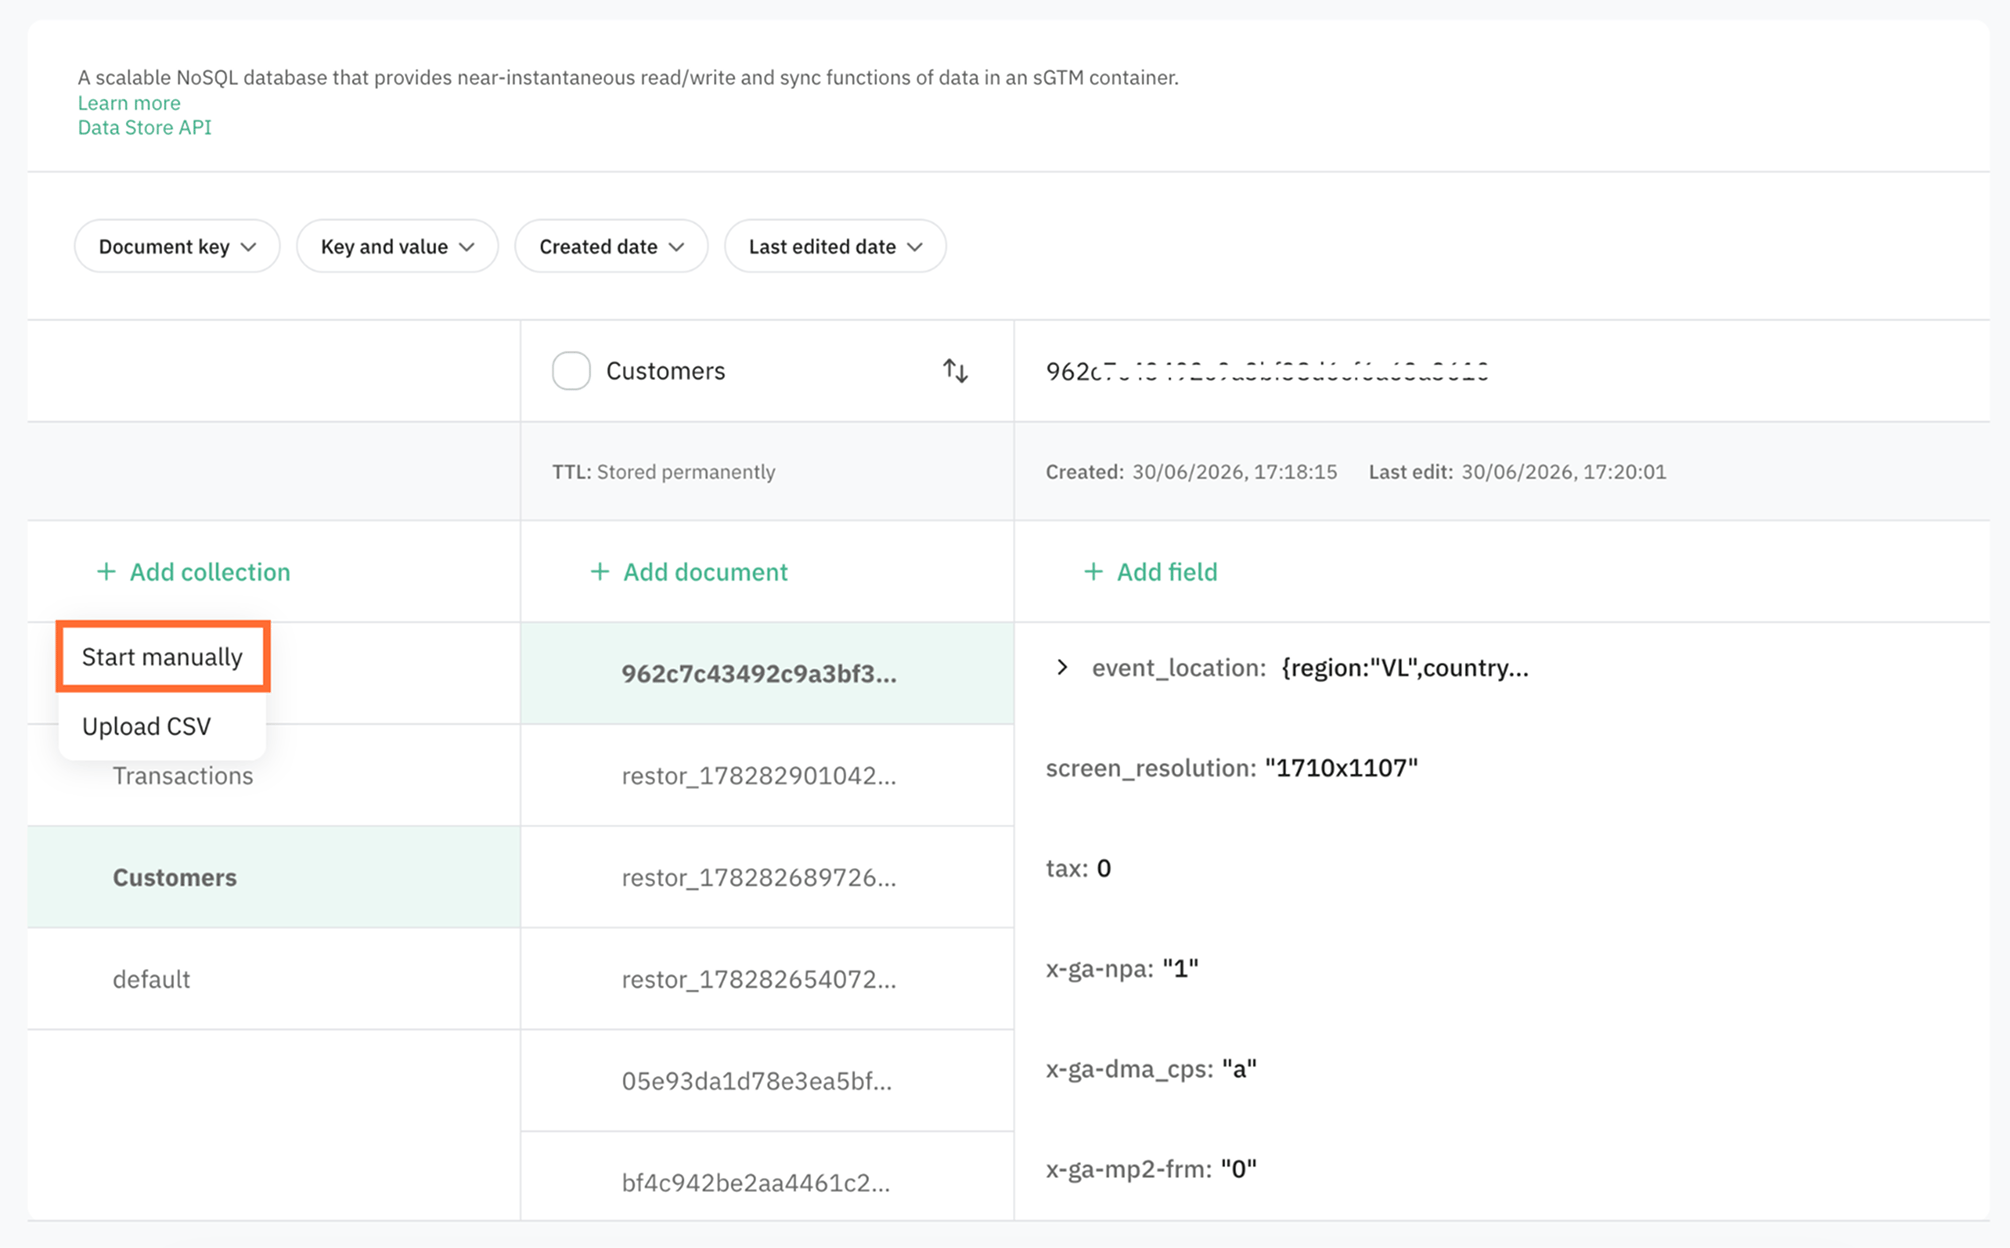Click the tax field row
Screen dimensions: 2010x1248
tap(1078, 868)
